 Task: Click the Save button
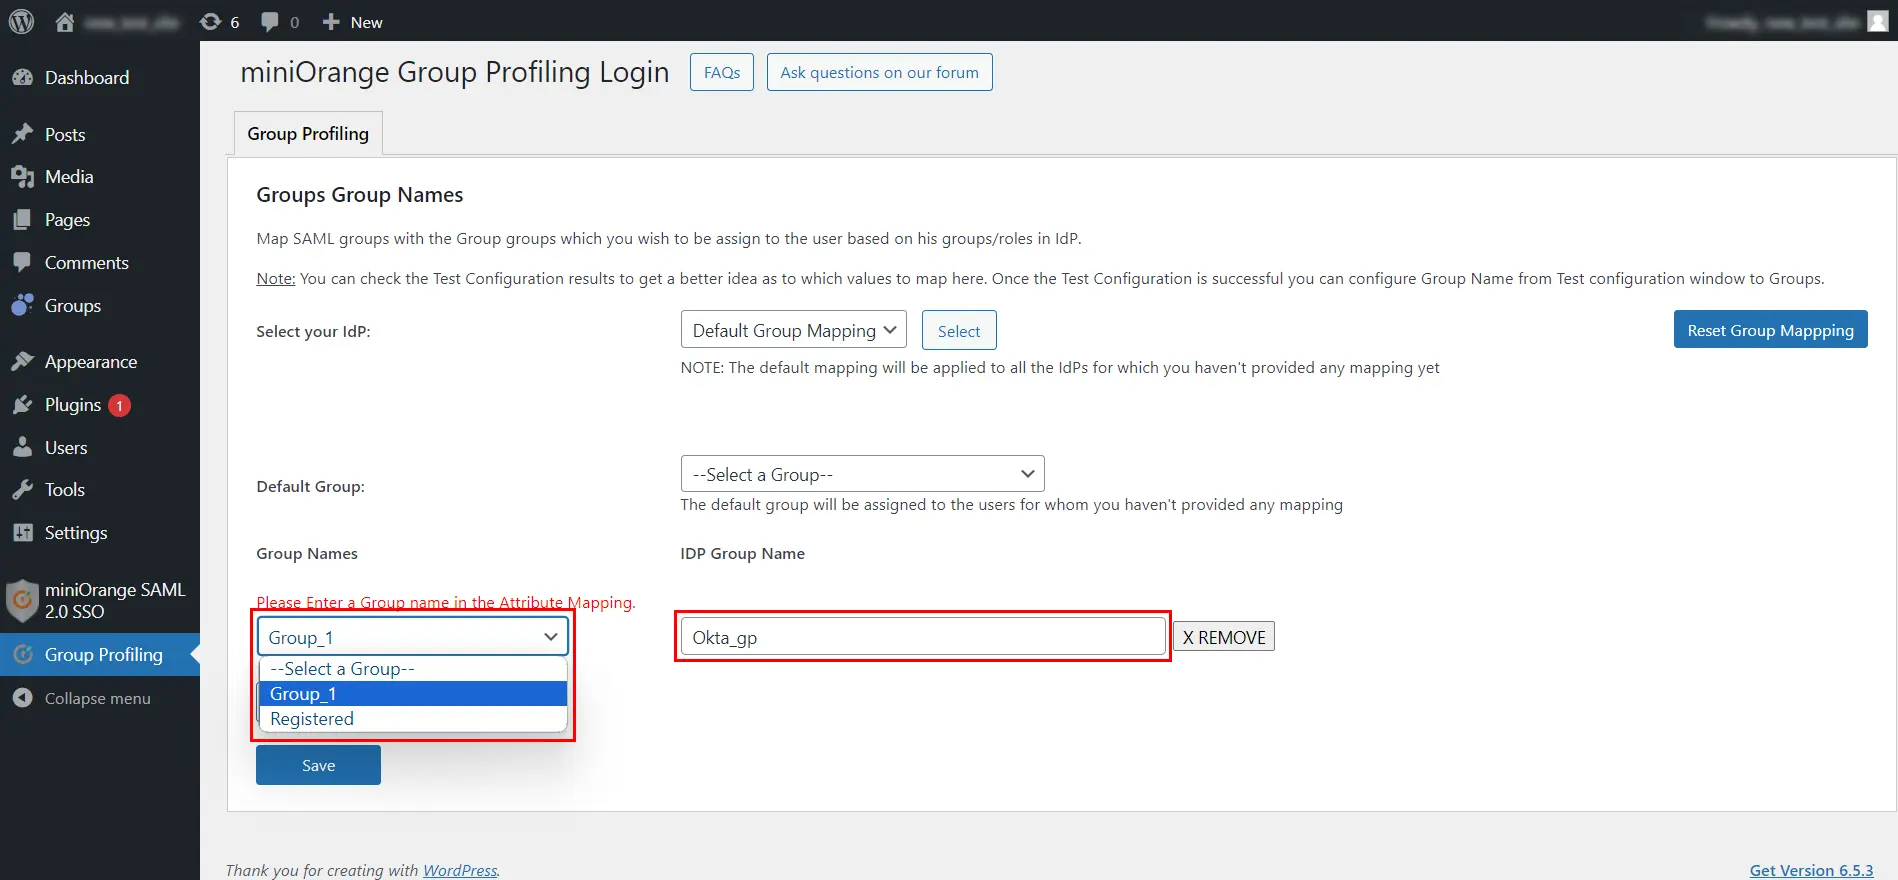(318, 765)
